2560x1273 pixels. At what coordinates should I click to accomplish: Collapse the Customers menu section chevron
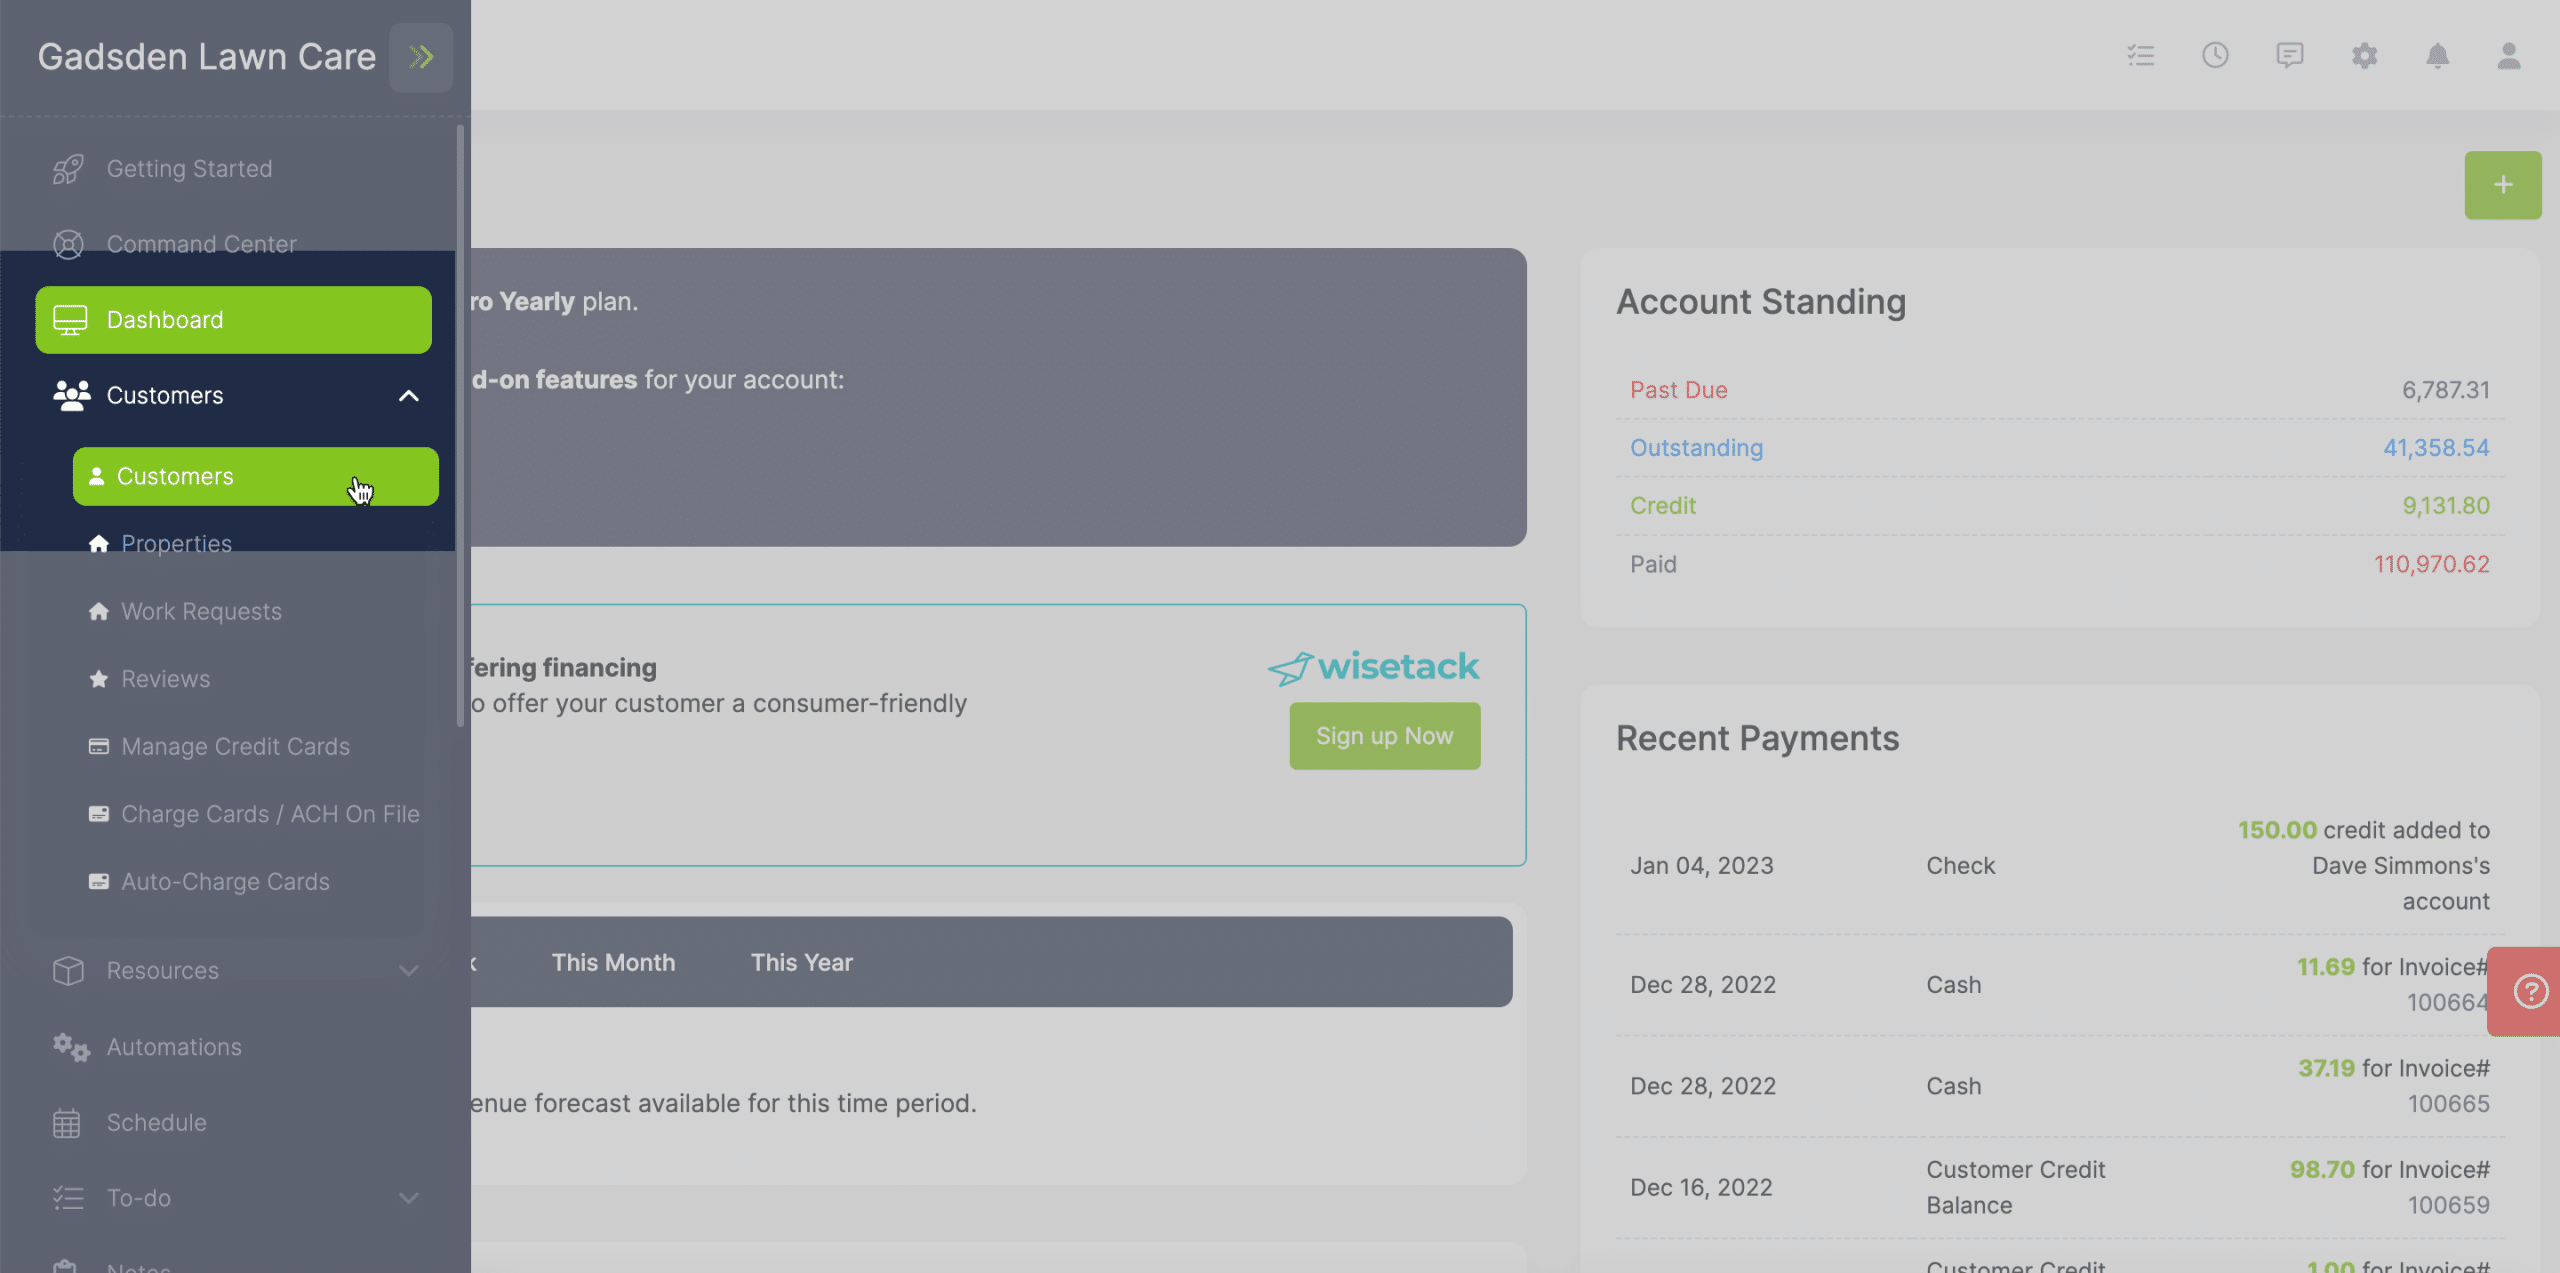(x=408, y=396)
